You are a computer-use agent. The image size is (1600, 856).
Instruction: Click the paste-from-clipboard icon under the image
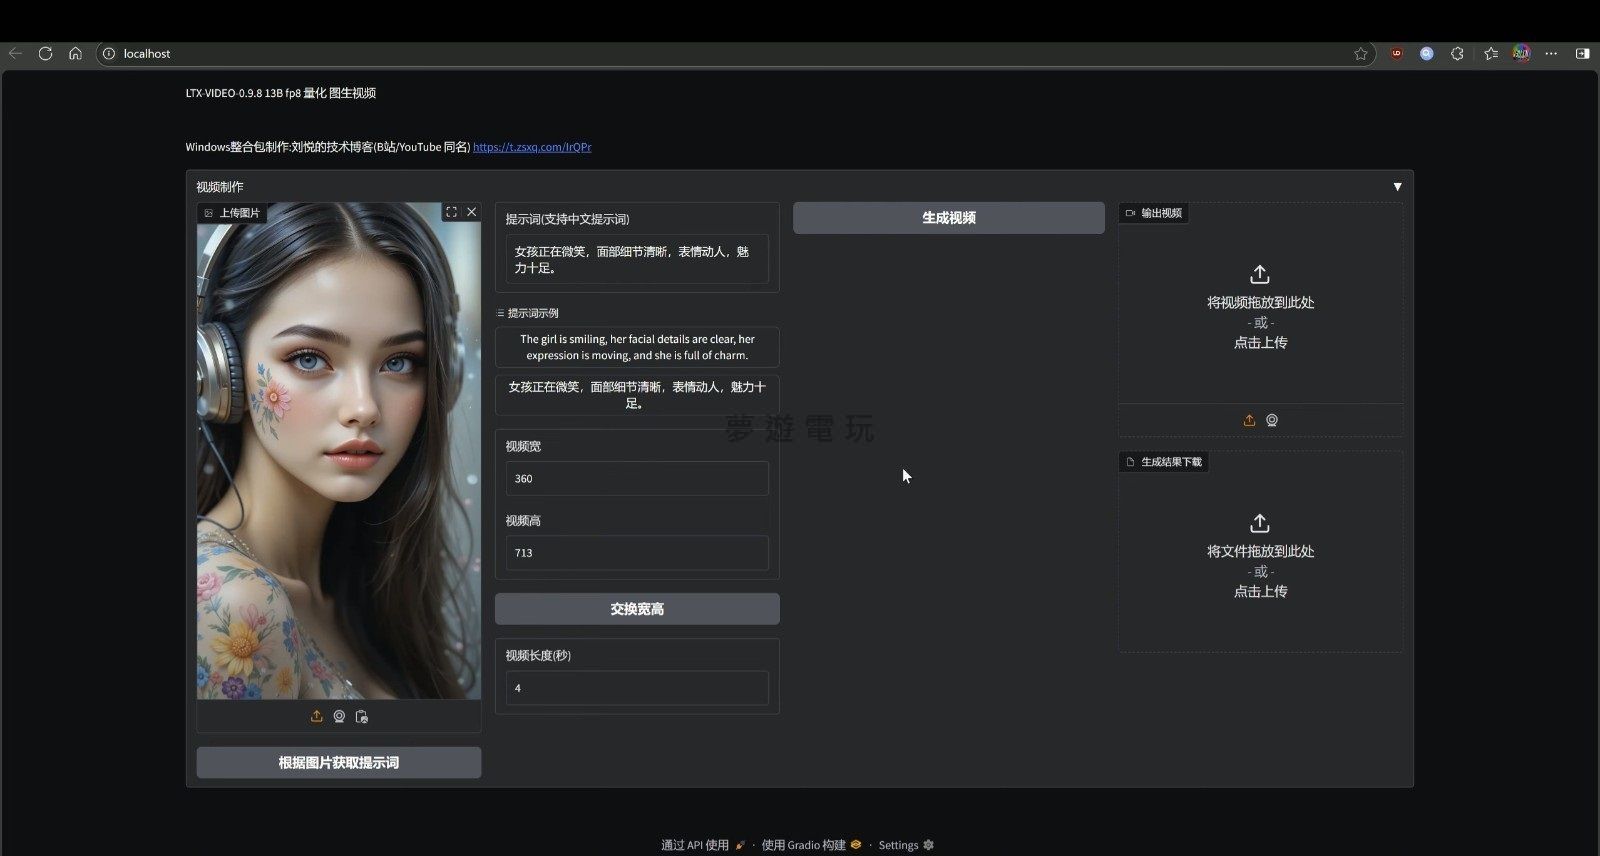coord(362,716)
